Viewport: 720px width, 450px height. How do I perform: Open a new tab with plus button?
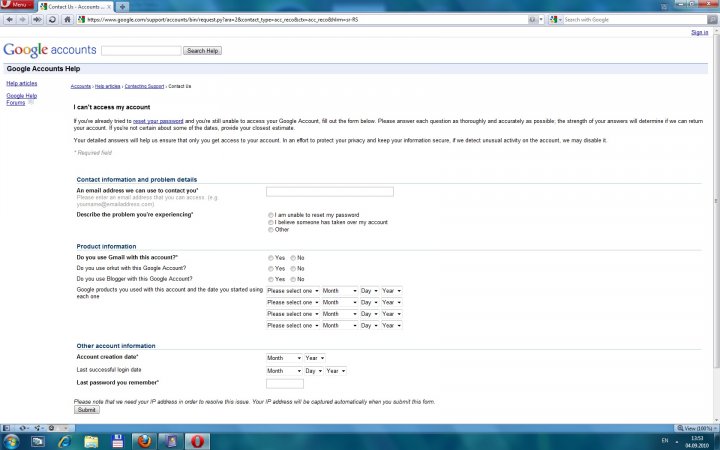[122, 7]
